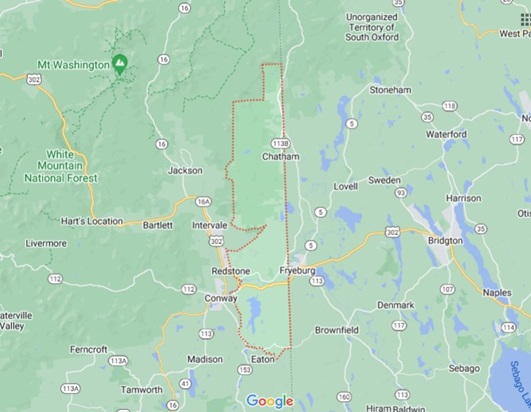Click the Sebago Lake water area
Screen dimensions: 531x412
[x=511, y=379]
